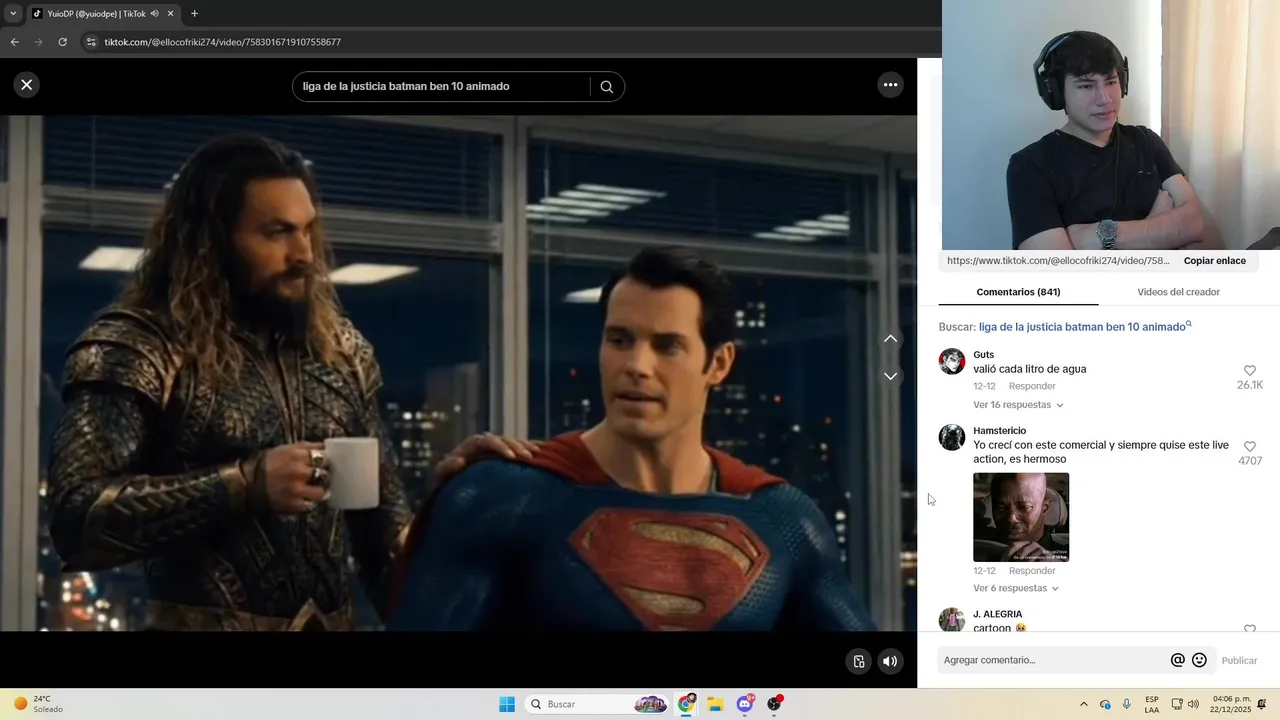1280x720 pixels.
Task: Open Hamstericio's profile avatar
Action: tap(952, 437)
